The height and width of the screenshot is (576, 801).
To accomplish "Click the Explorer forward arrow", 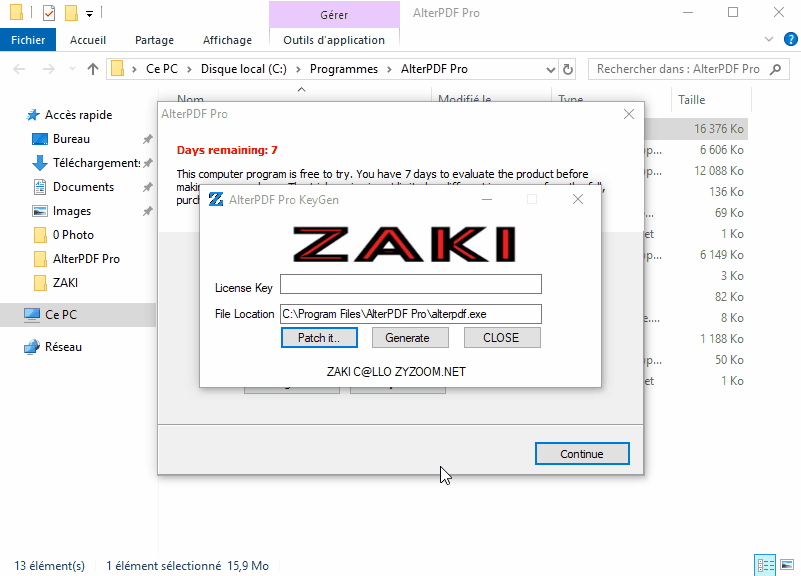I will point(49,69).
